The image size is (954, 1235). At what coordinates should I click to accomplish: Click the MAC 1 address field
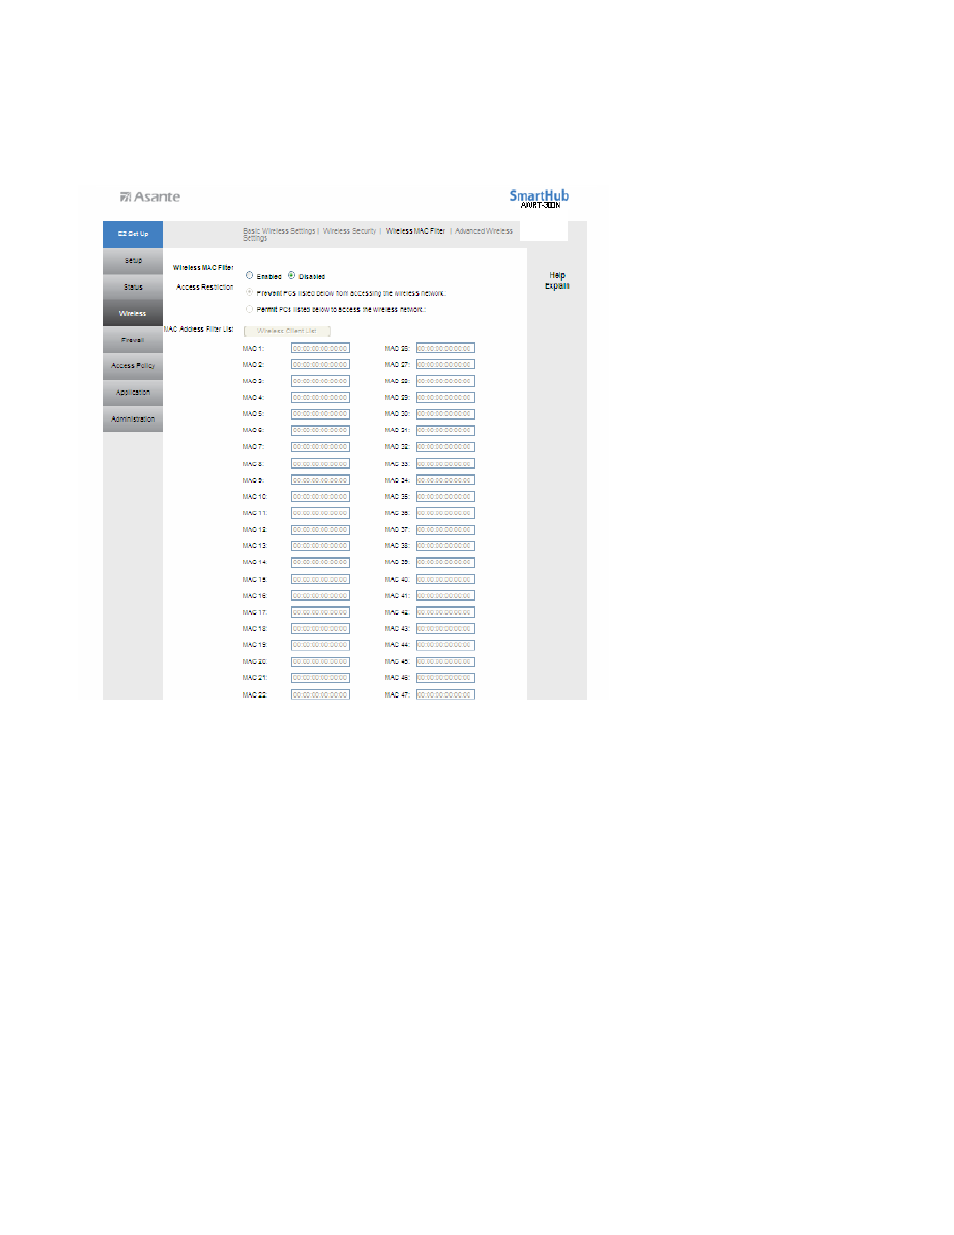(320, 348)
